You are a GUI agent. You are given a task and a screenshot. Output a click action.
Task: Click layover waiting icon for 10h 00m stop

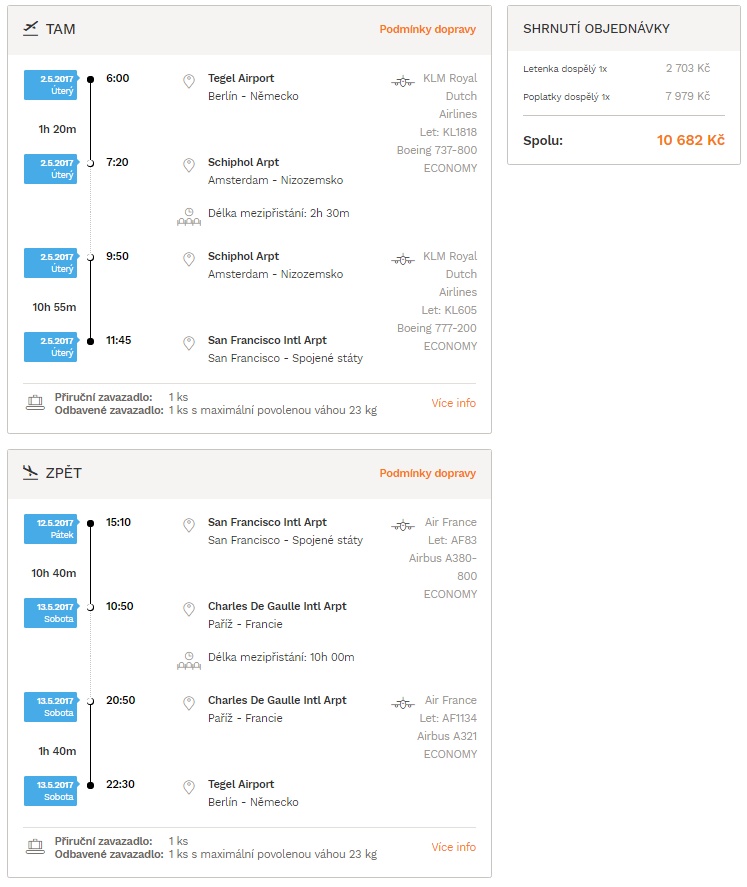pos(189,661)
